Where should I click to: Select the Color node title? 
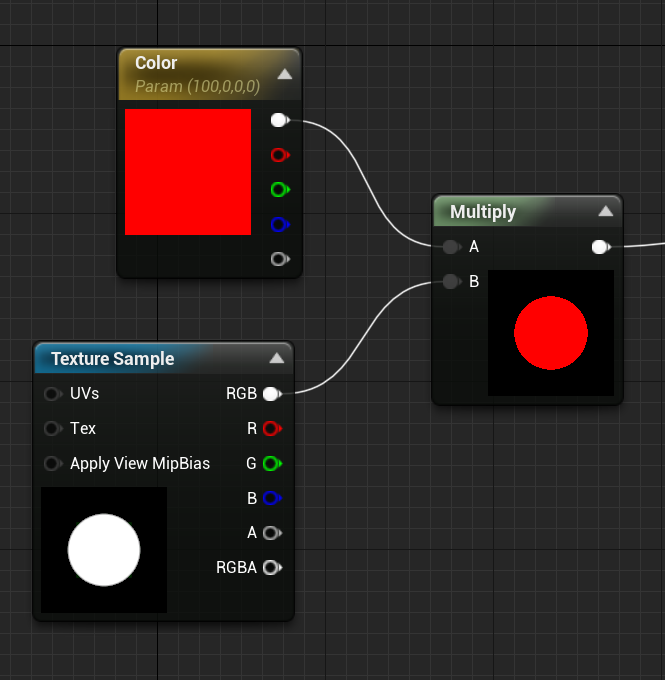point(156,63)
